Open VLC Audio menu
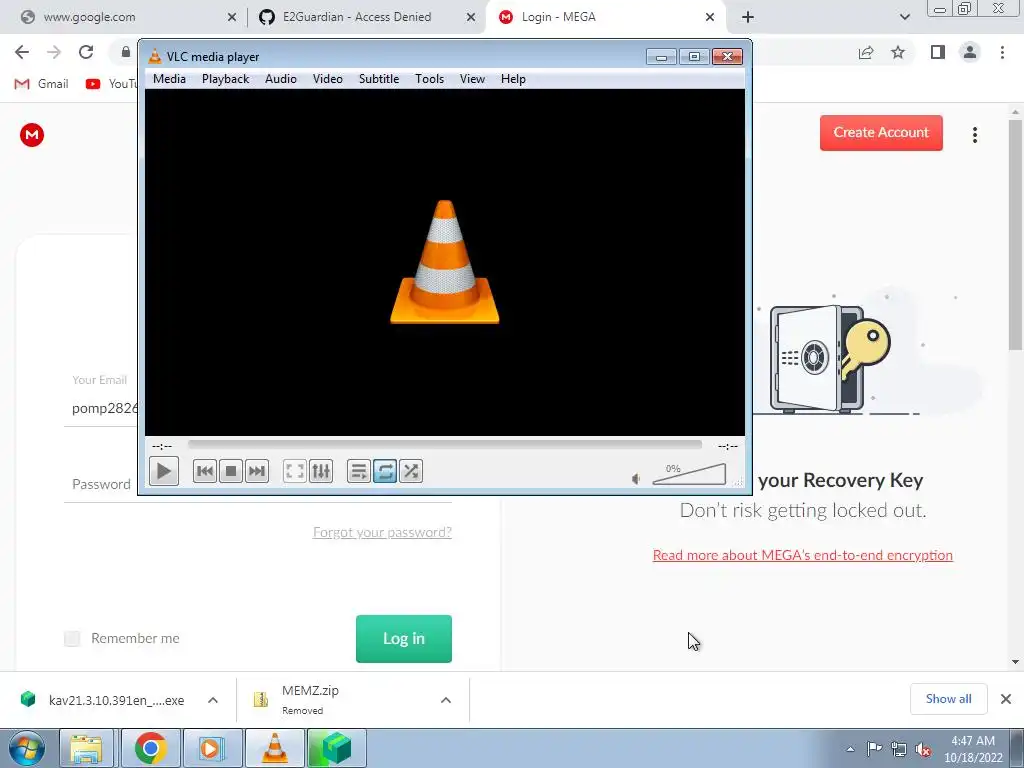Screen dimensions: 1024x768 (x=281, y=79)
